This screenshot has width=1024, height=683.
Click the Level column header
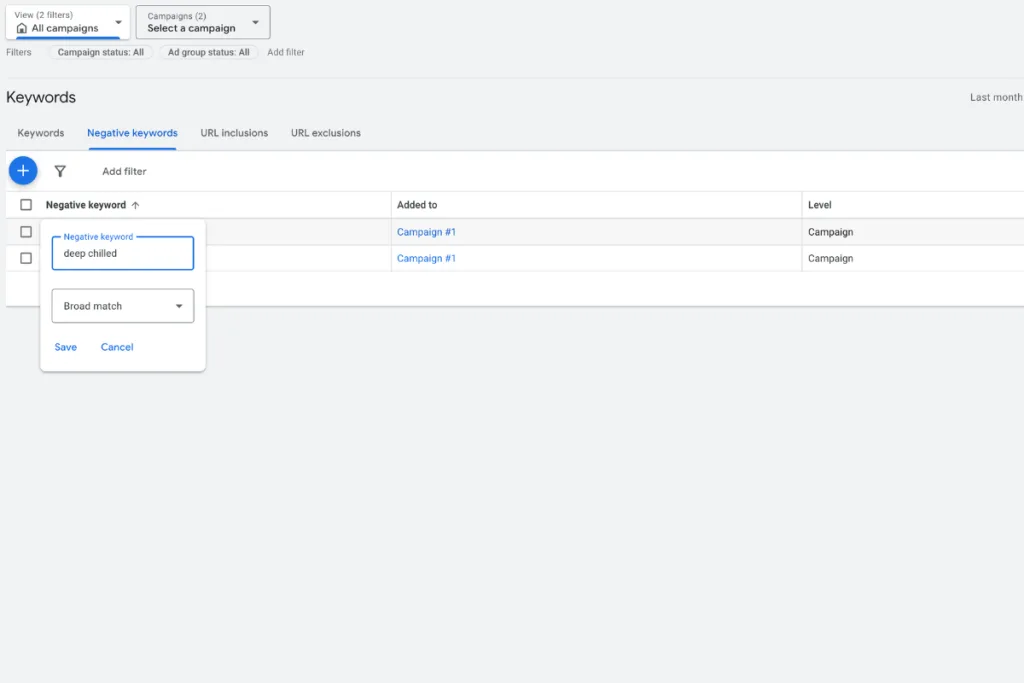pyautogui.click(x=820, y=205)
